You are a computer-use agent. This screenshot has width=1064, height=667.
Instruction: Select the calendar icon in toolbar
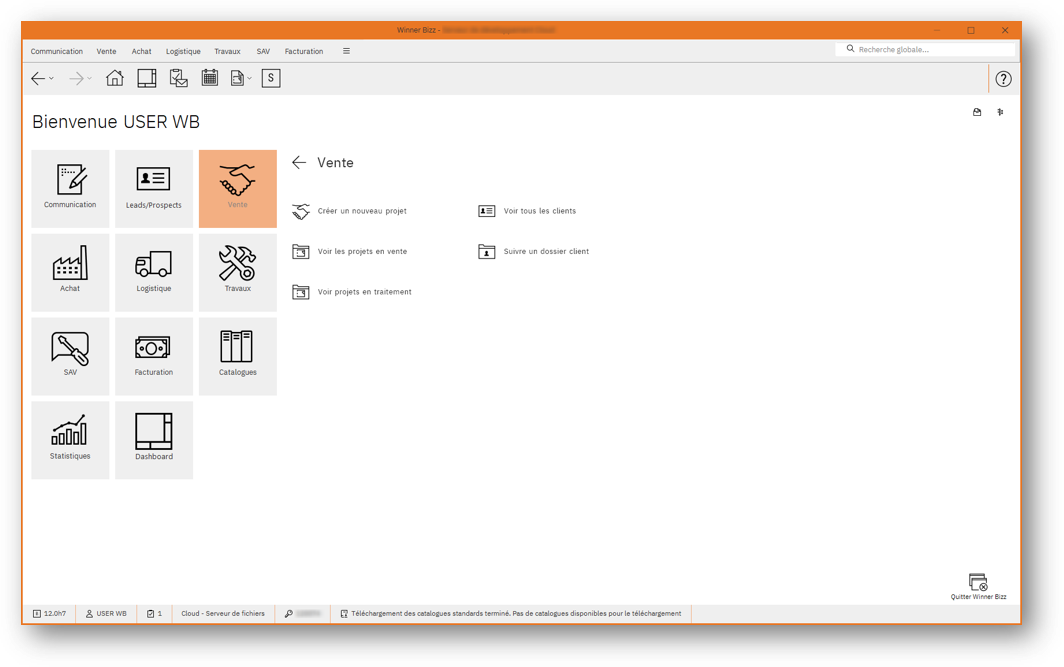tap(210, 77)
